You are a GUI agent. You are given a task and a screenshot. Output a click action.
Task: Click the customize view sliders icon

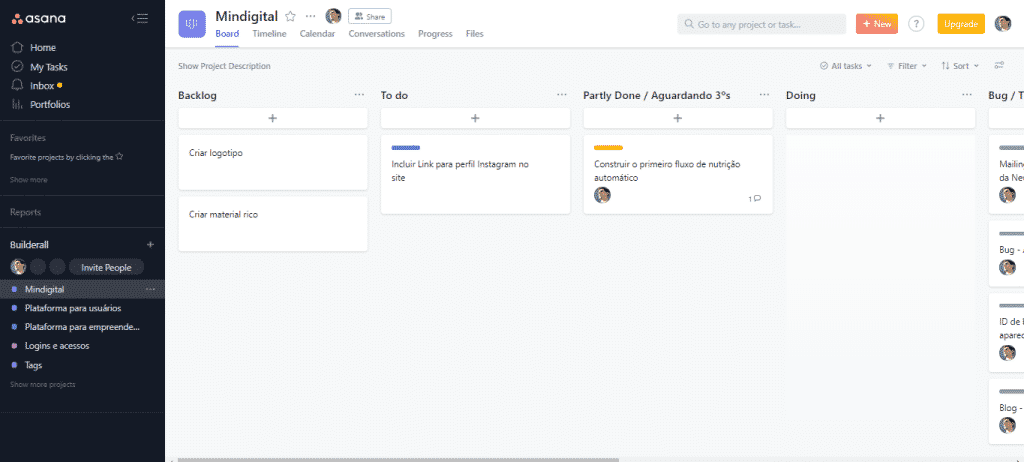pos(999,66)
